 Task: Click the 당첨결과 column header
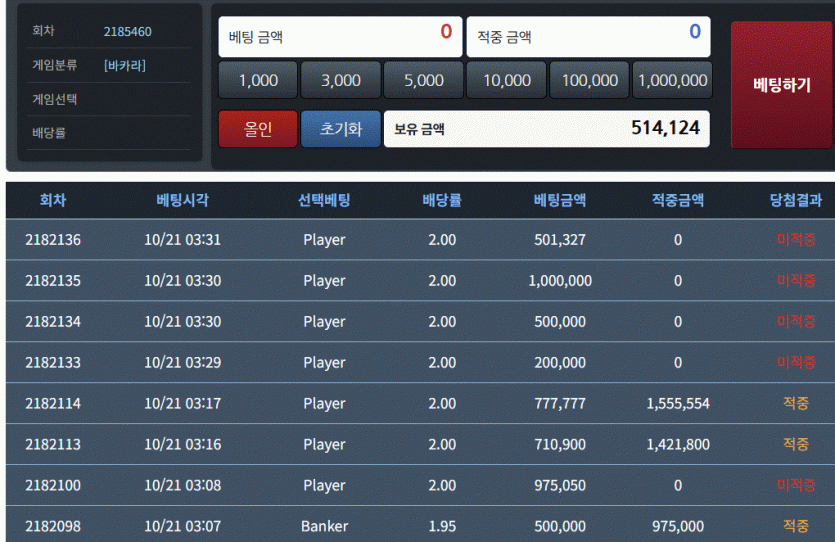click(x=796, y=200)
